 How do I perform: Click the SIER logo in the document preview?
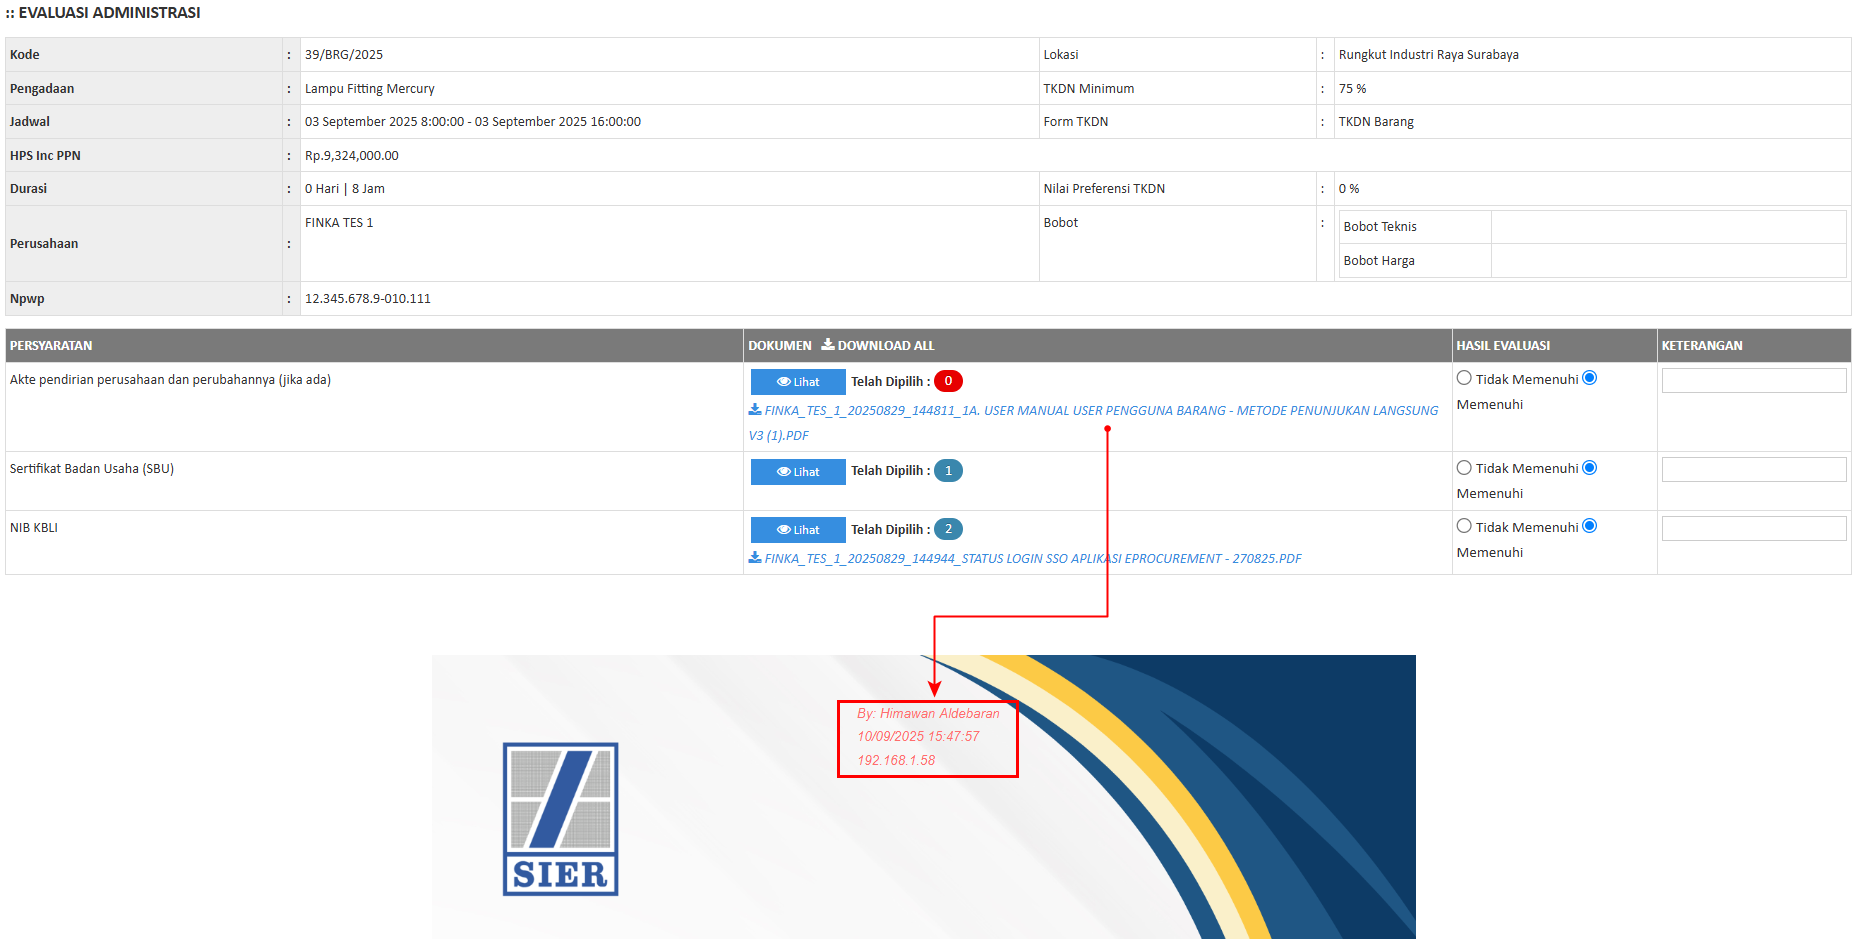pos(560,819)
